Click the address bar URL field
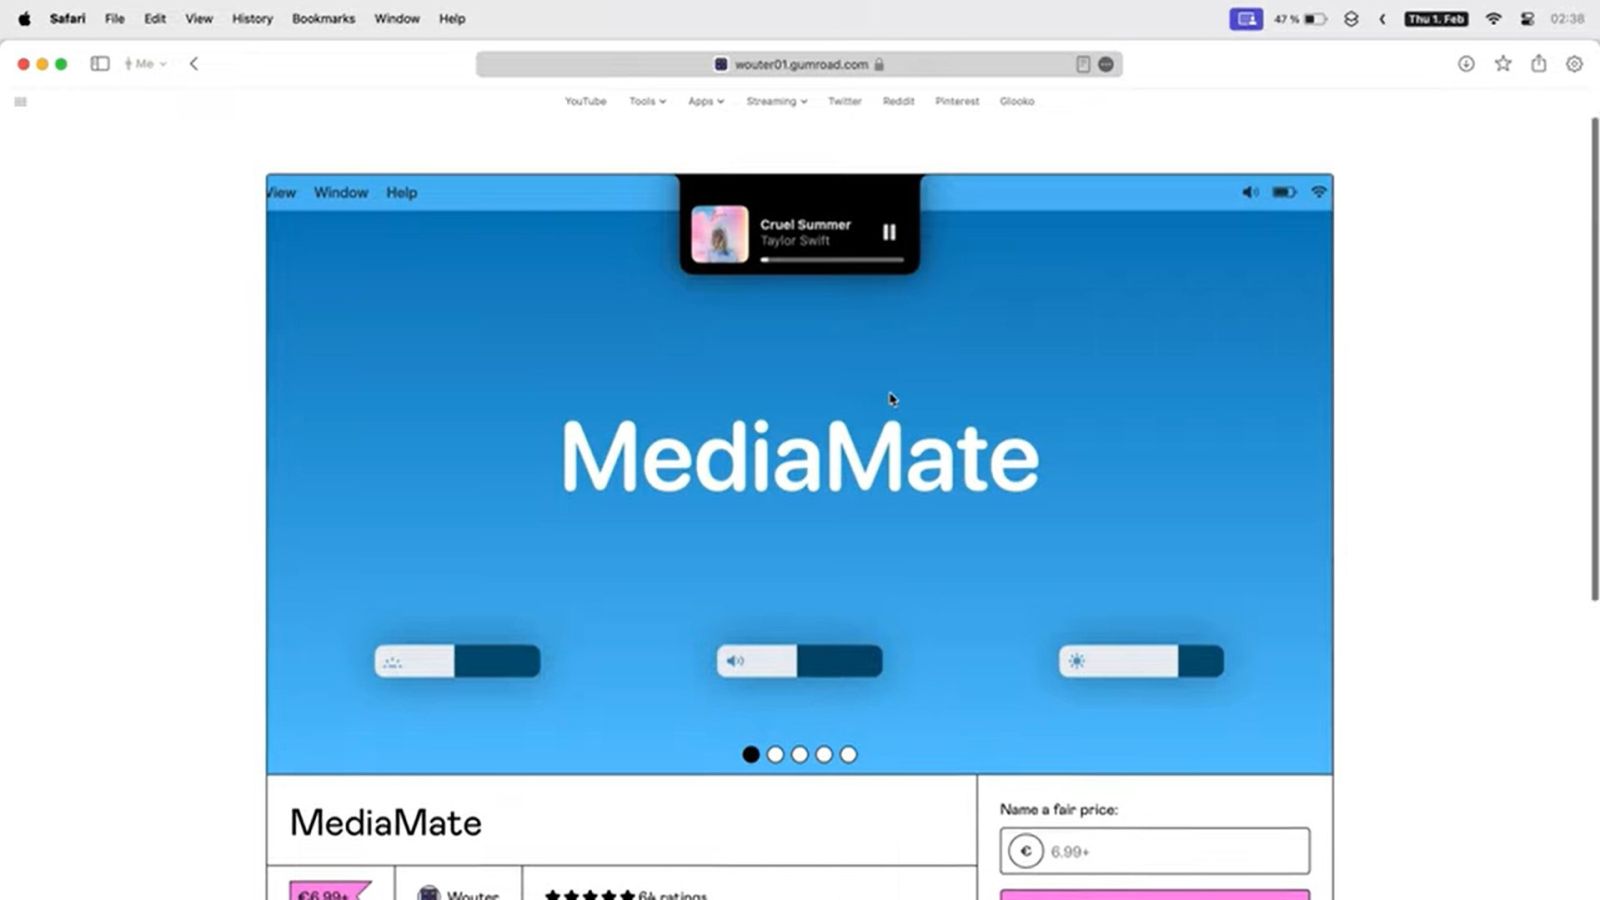The height and width of the screenshot is (900, 1600). pyautogui.click(x=799, y=64)
